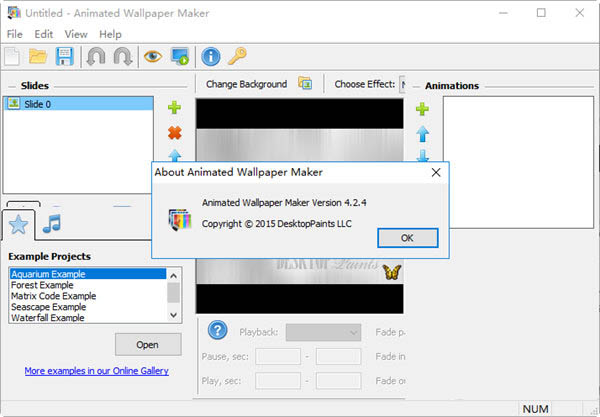This screenshot has width=600, height=417.
Task: Click the Redo arrow toolbar icon
Action: coord(123,57)
